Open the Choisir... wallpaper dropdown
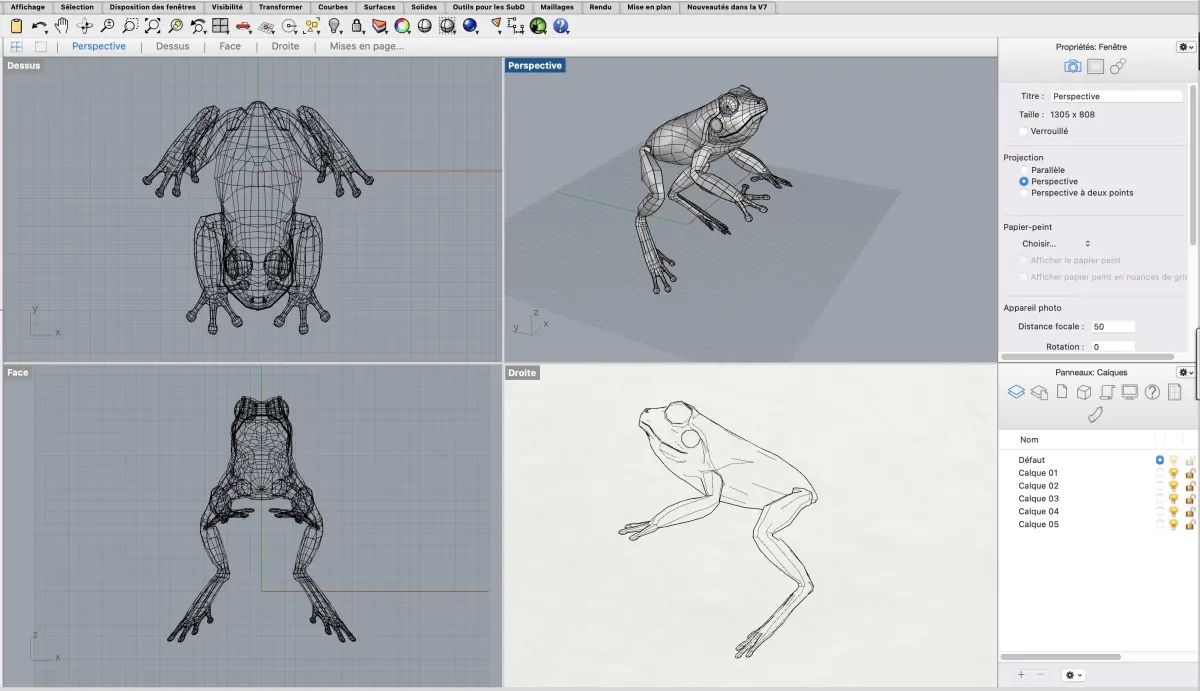The height and width of the screenshot is (691, 1200). coord(1055,243)
